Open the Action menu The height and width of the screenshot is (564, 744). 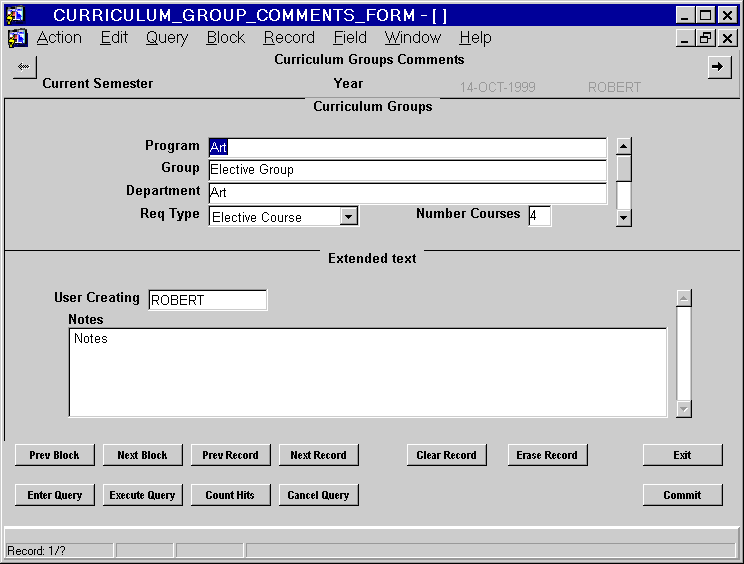pos(59,37)
